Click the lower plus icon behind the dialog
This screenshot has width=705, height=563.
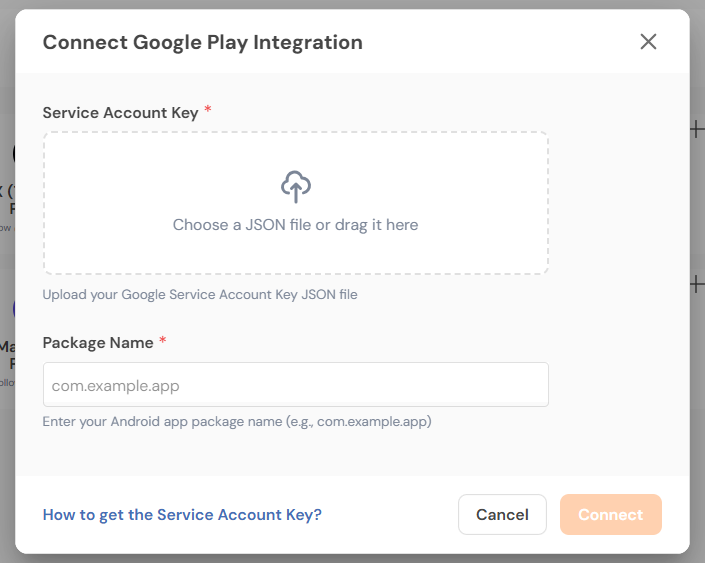(x=697, y=285)
